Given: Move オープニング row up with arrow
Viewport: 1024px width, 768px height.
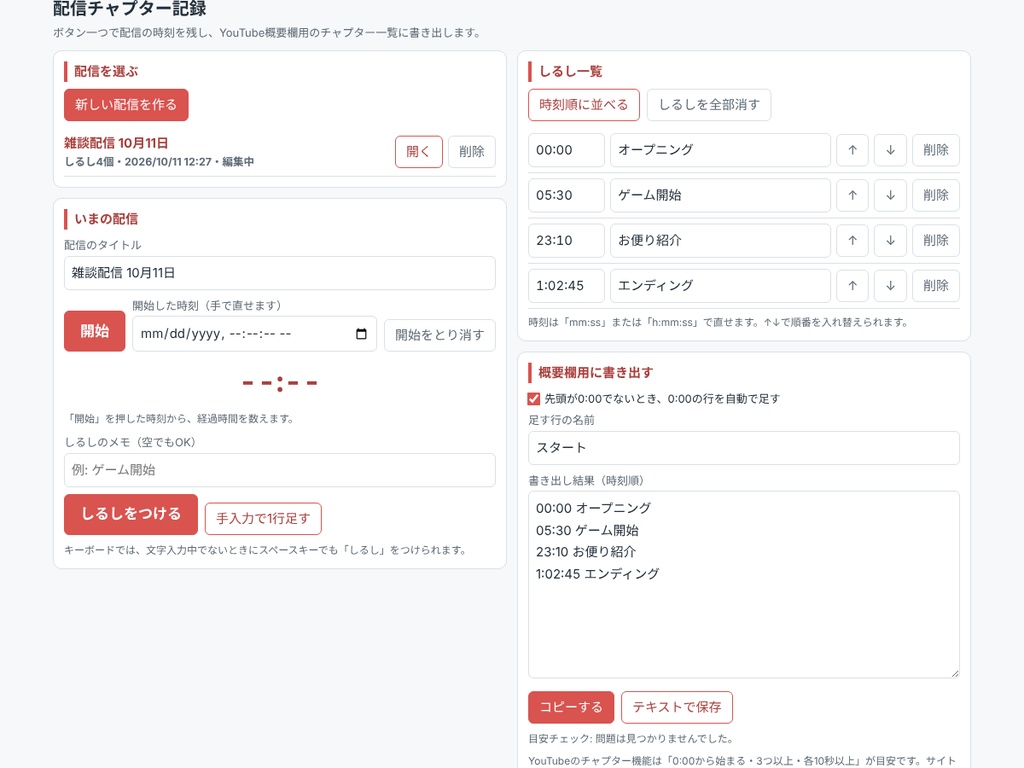Looking at the screenshot, I should tap(852, 150).
